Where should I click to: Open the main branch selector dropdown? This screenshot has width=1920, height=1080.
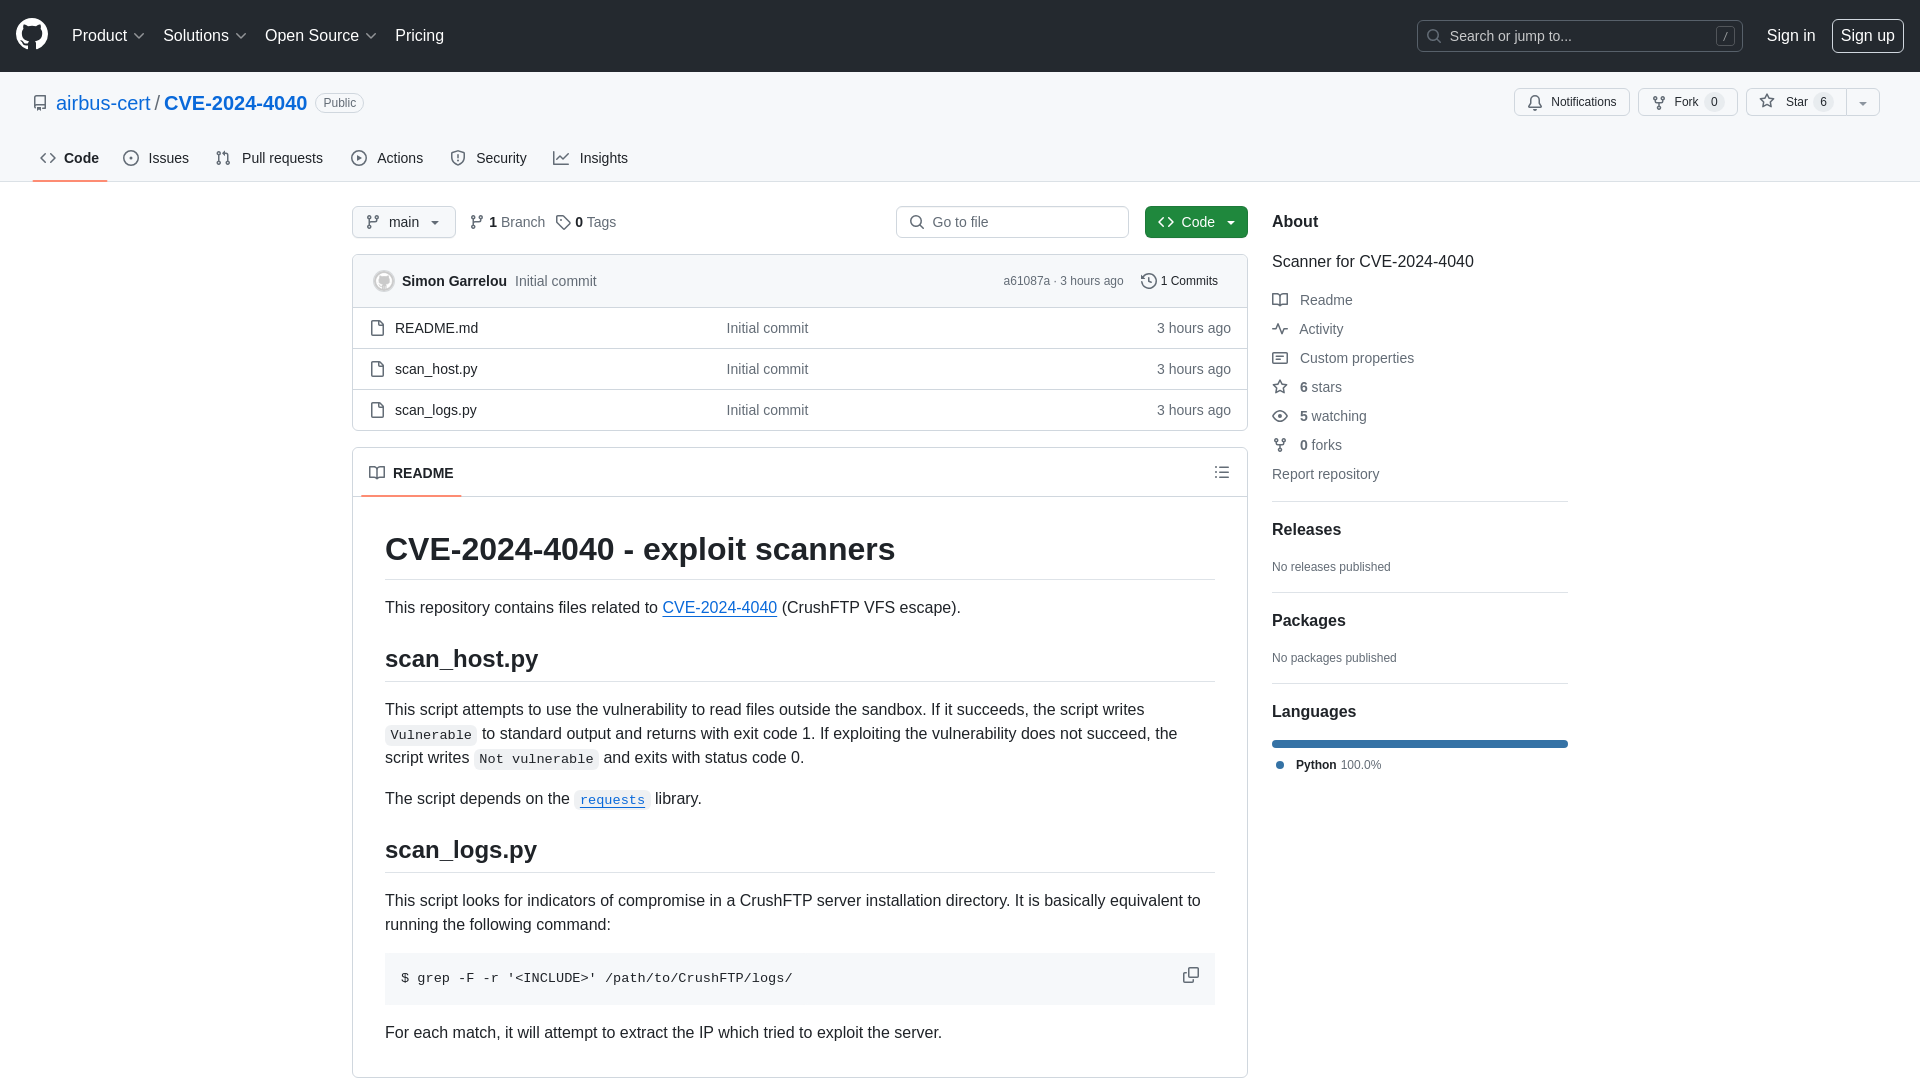(x=404, y=222)
